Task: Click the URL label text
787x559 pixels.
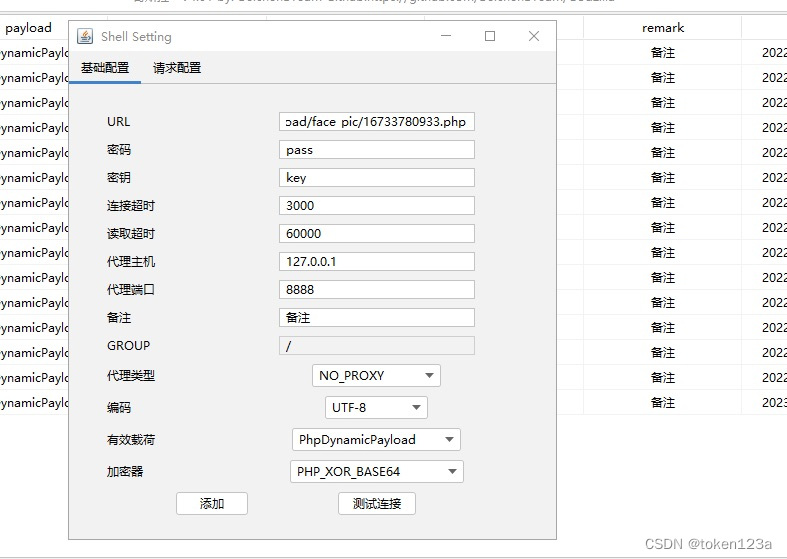Action: 118,121
